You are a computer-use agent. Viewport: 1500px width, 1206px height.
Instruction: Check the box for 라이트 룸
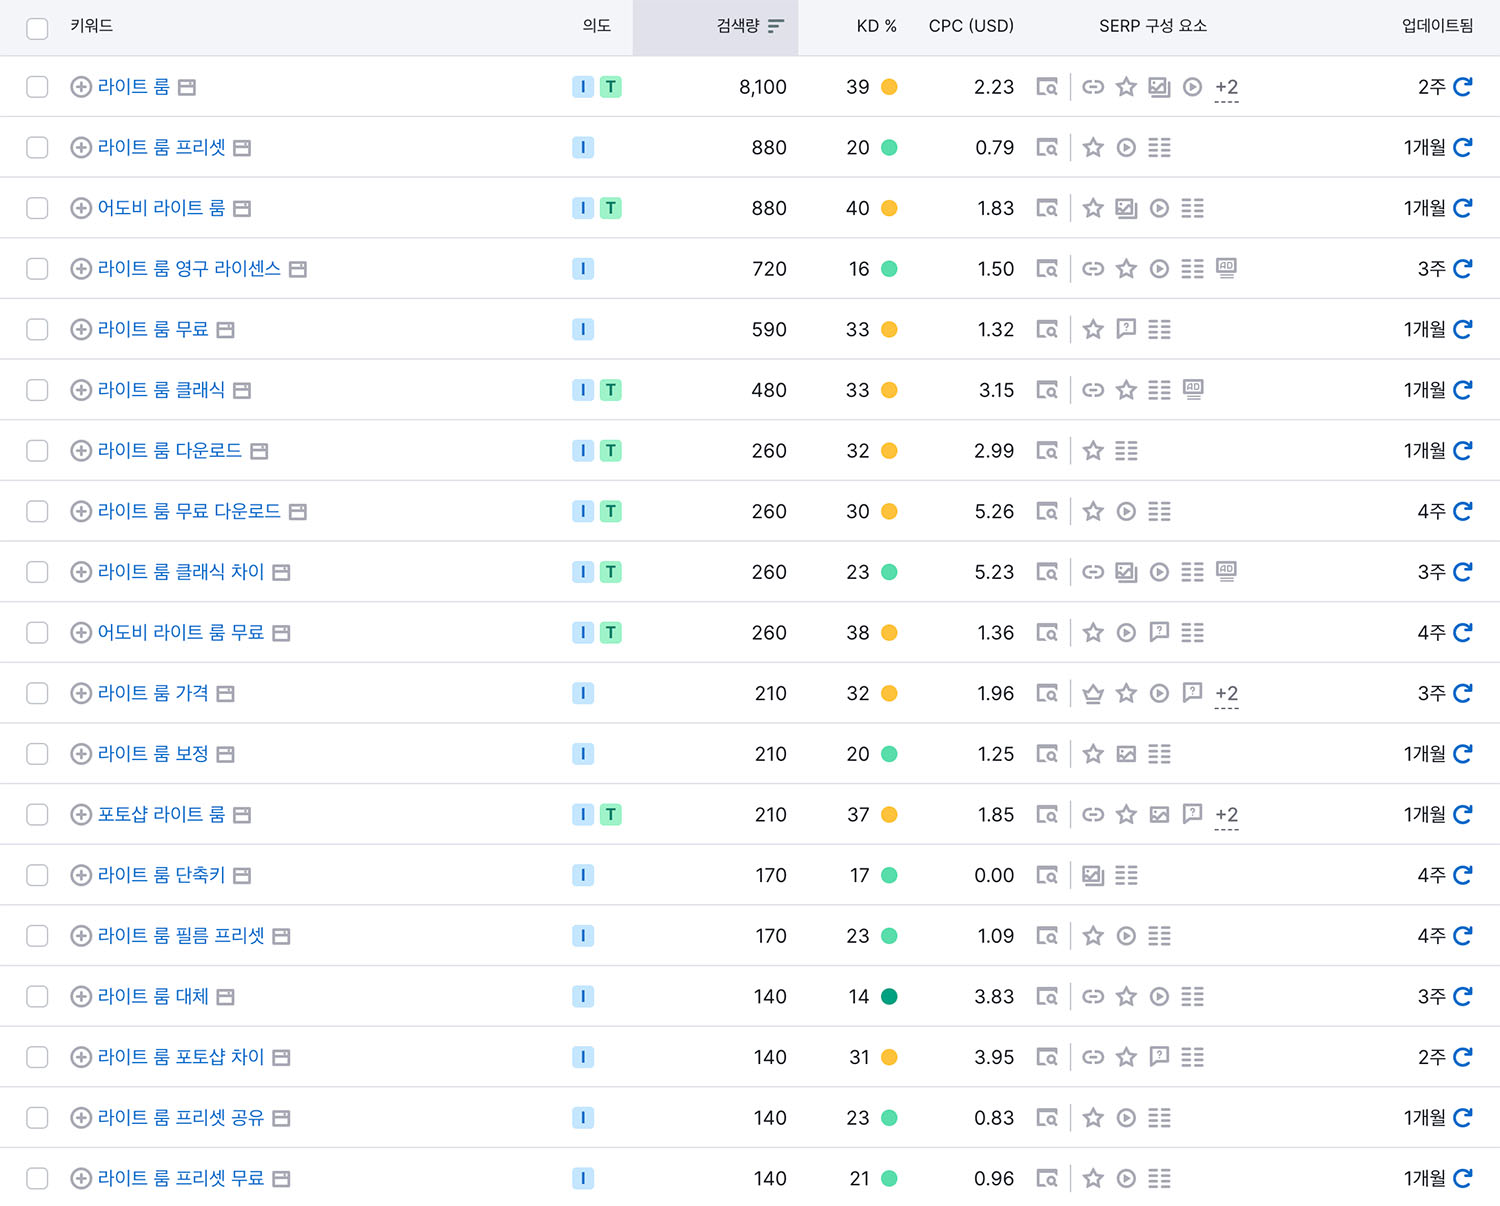click(x=37, y=87)
